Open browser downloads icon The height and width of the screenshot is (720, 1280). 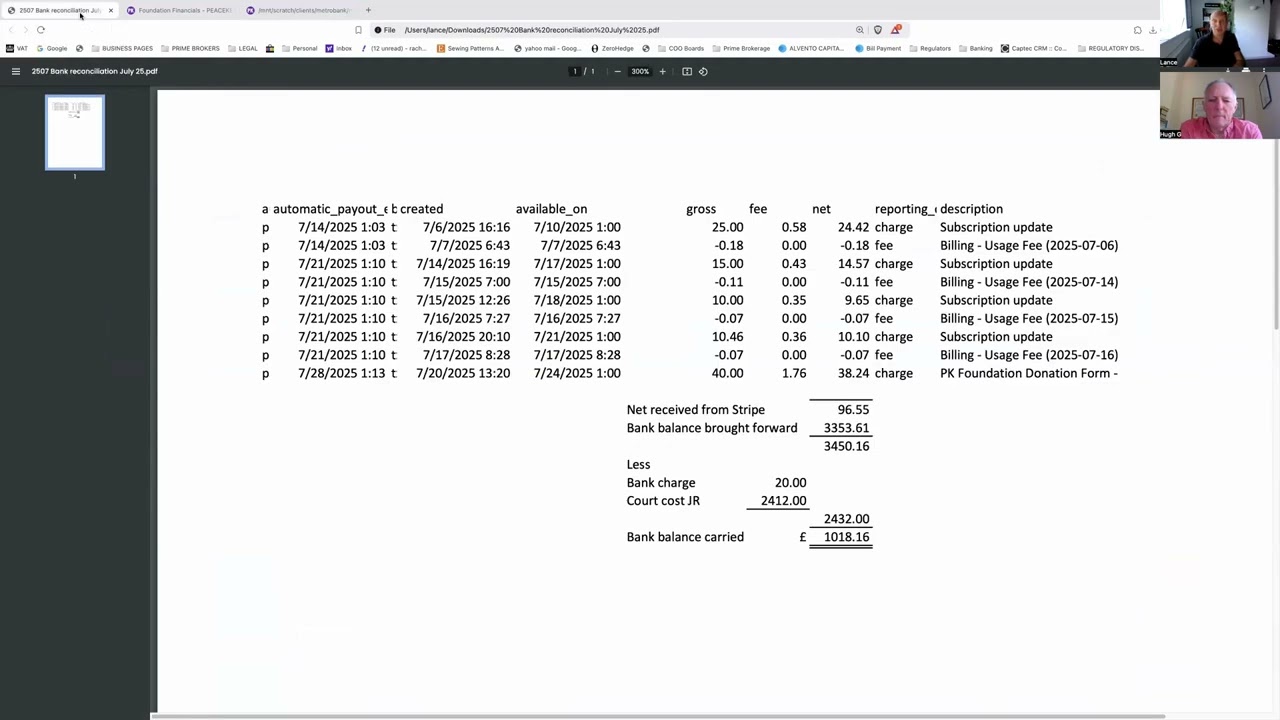click(1152, 30)
